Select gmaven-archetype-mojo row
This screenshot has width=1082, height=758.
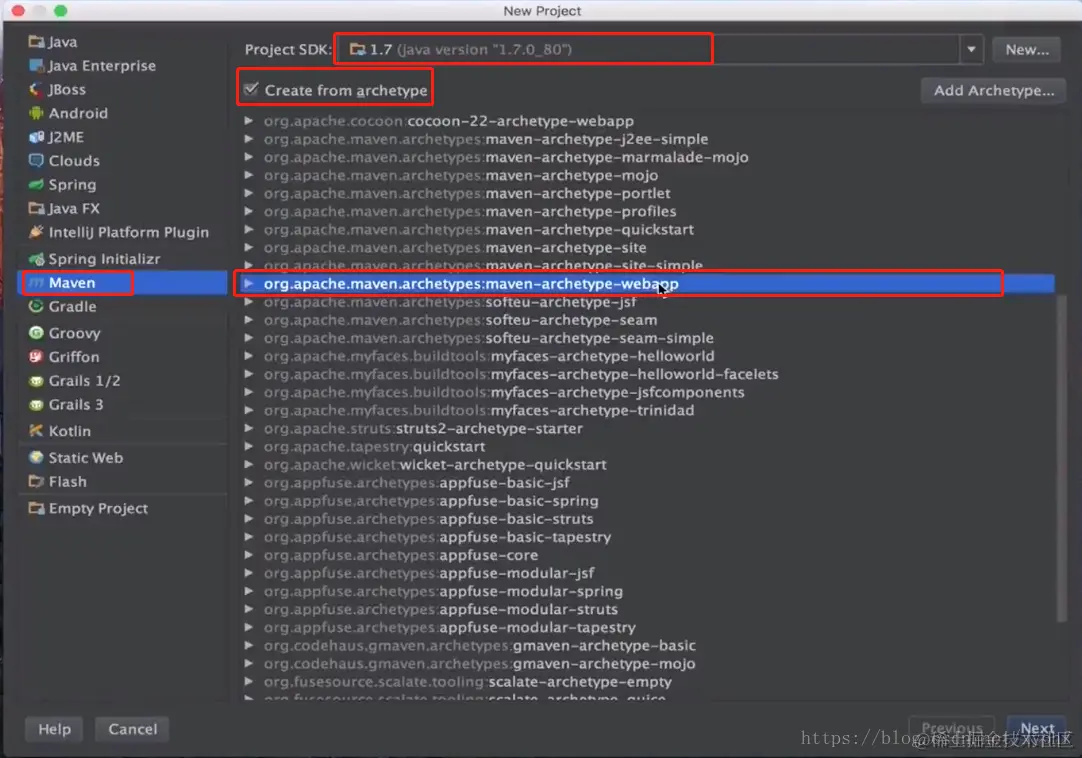coord(649,663)
